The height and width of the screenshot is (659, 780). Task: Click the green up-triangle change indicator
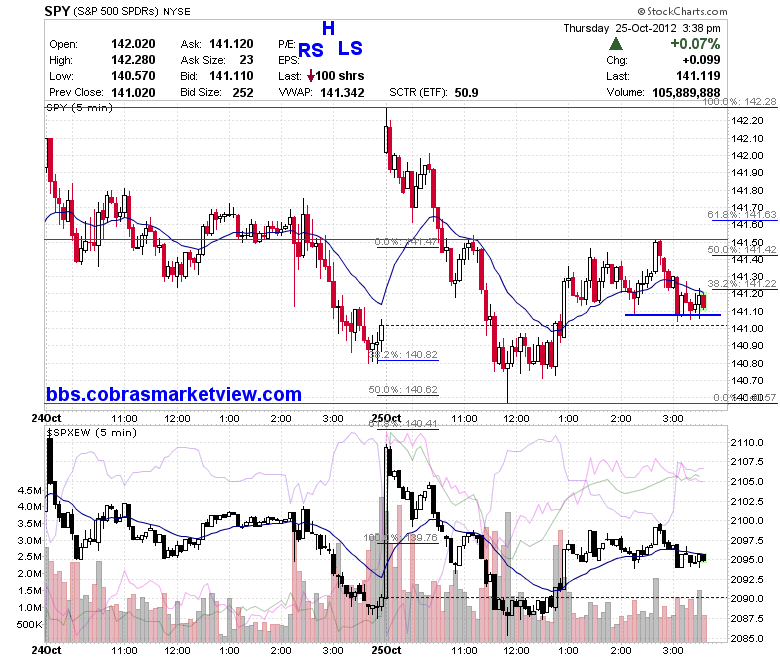[616, 44]
